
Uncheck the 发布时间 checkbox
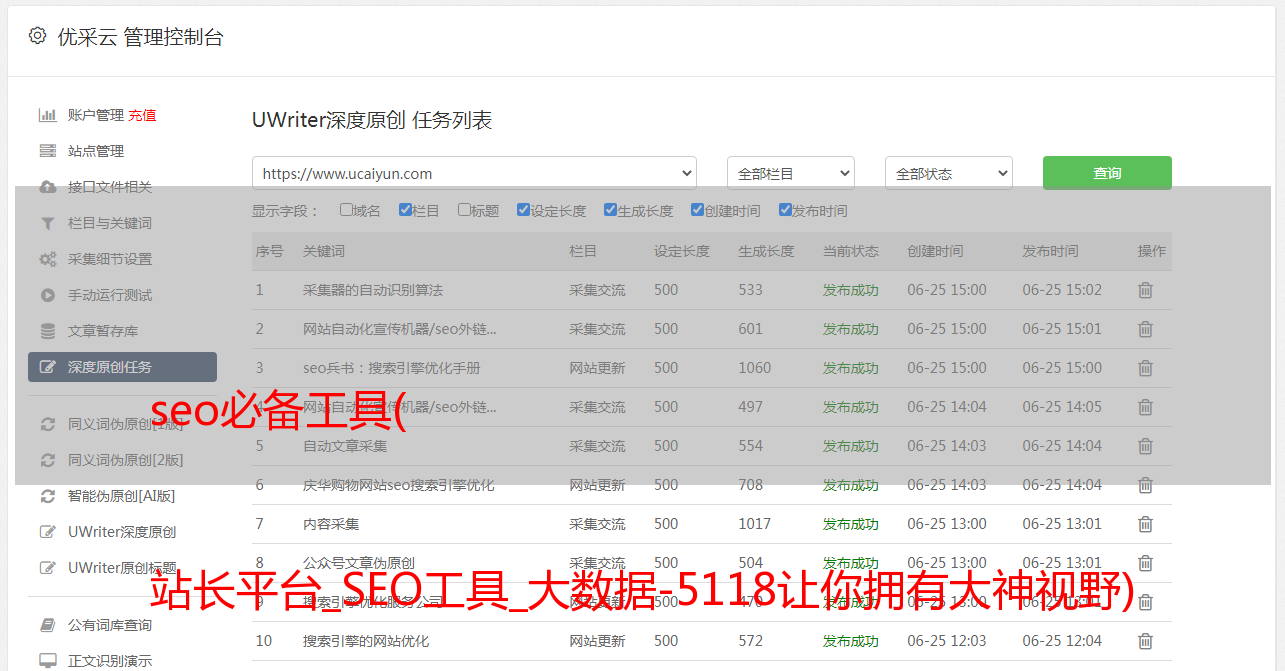coord(784,210)
